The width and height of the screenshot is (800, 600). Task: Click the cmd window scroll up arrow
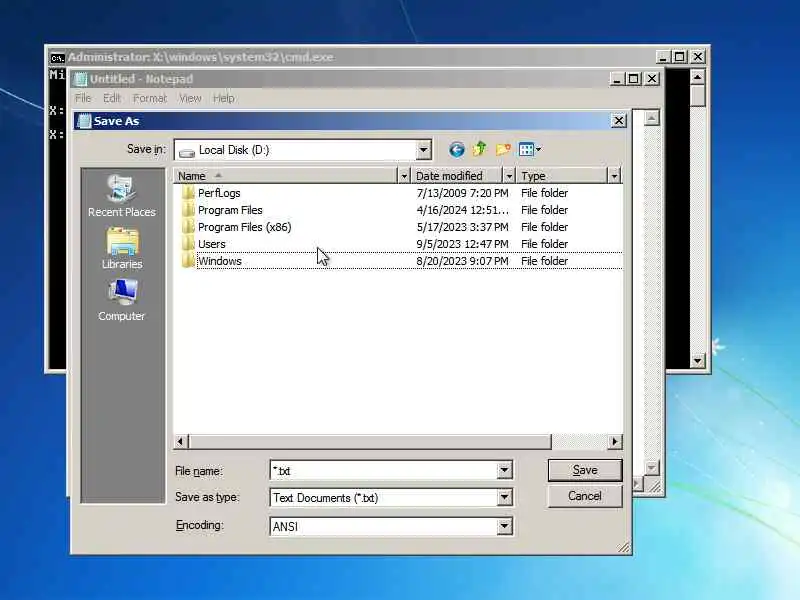[697, 77]
